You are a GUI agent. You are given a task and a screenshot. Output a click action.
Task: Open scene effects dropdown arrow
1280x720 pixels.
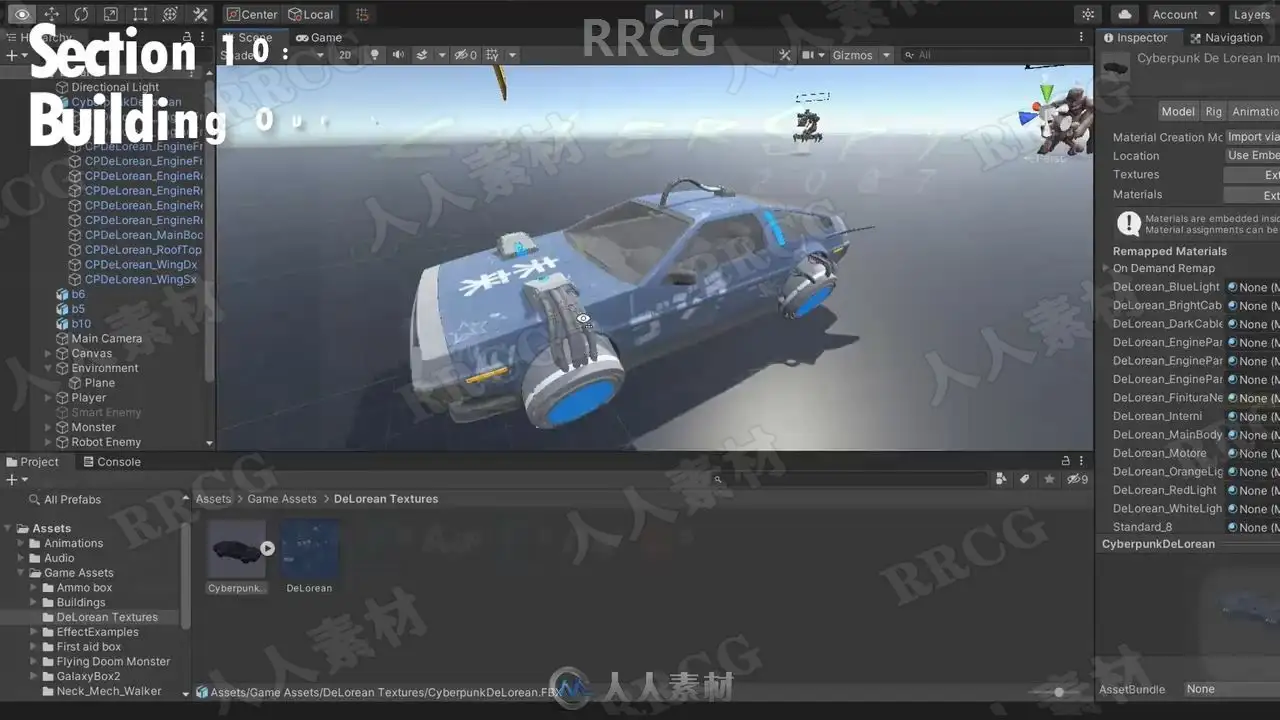441,55
